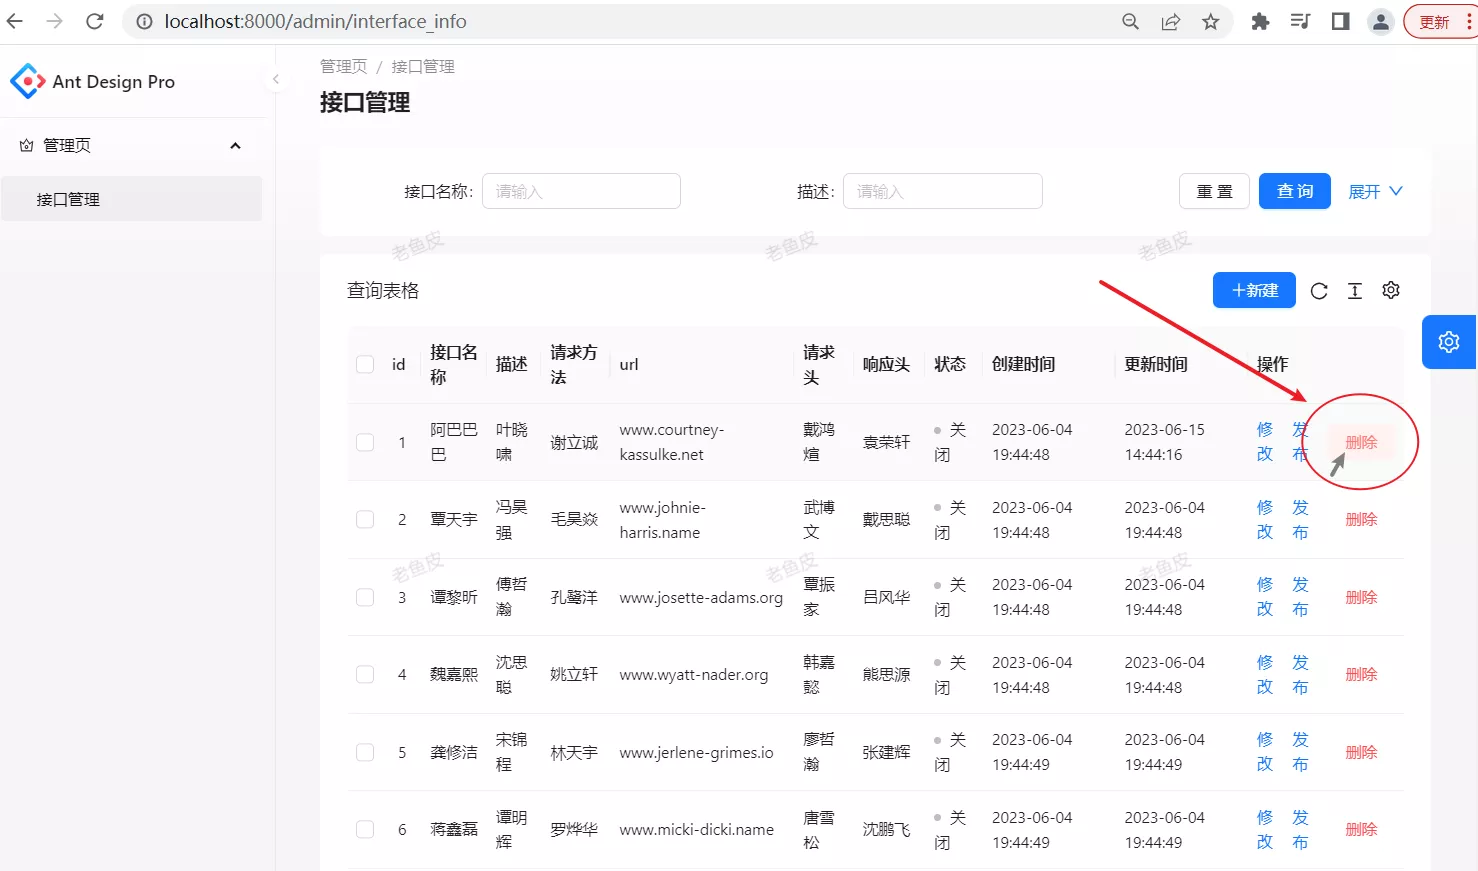Click 删除 for row 覃天宇
This screenshot has width=1478, height=871.
click(1361, 519)
